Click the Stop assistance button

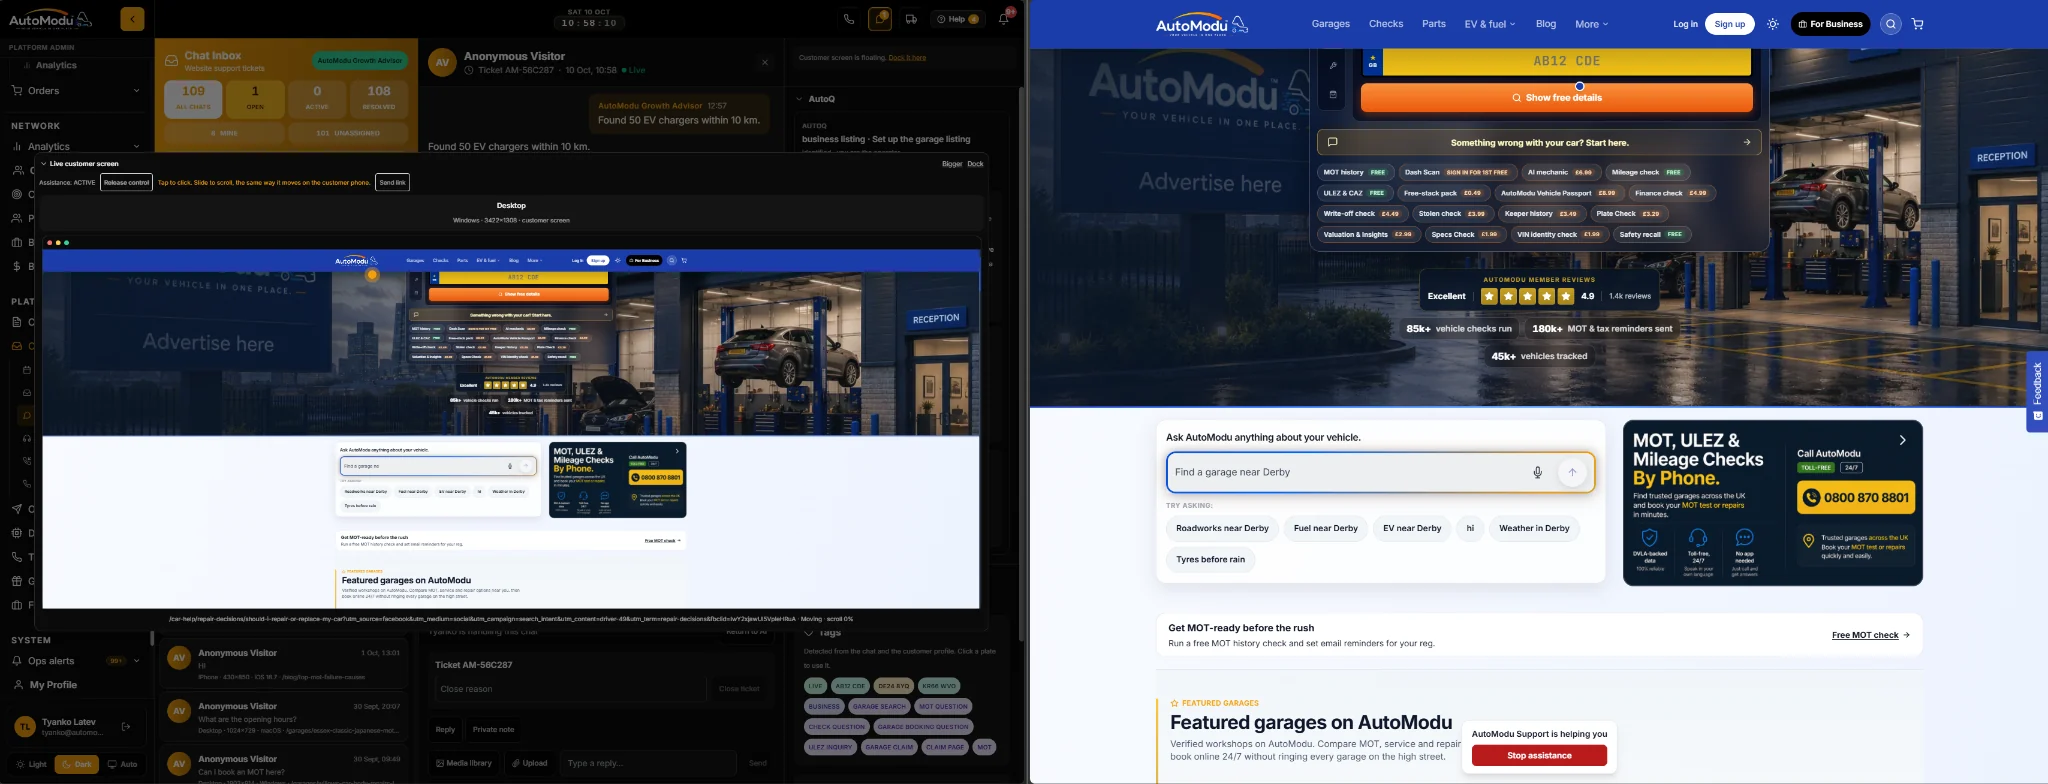[x=1539, y=756]
